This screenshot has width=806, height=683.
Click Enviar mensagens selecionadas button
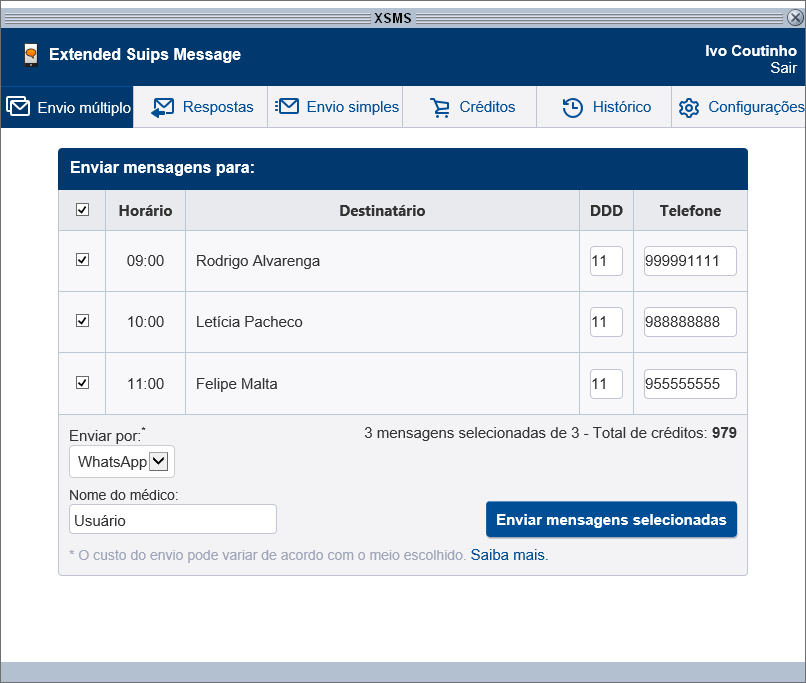tap(611, 519)
